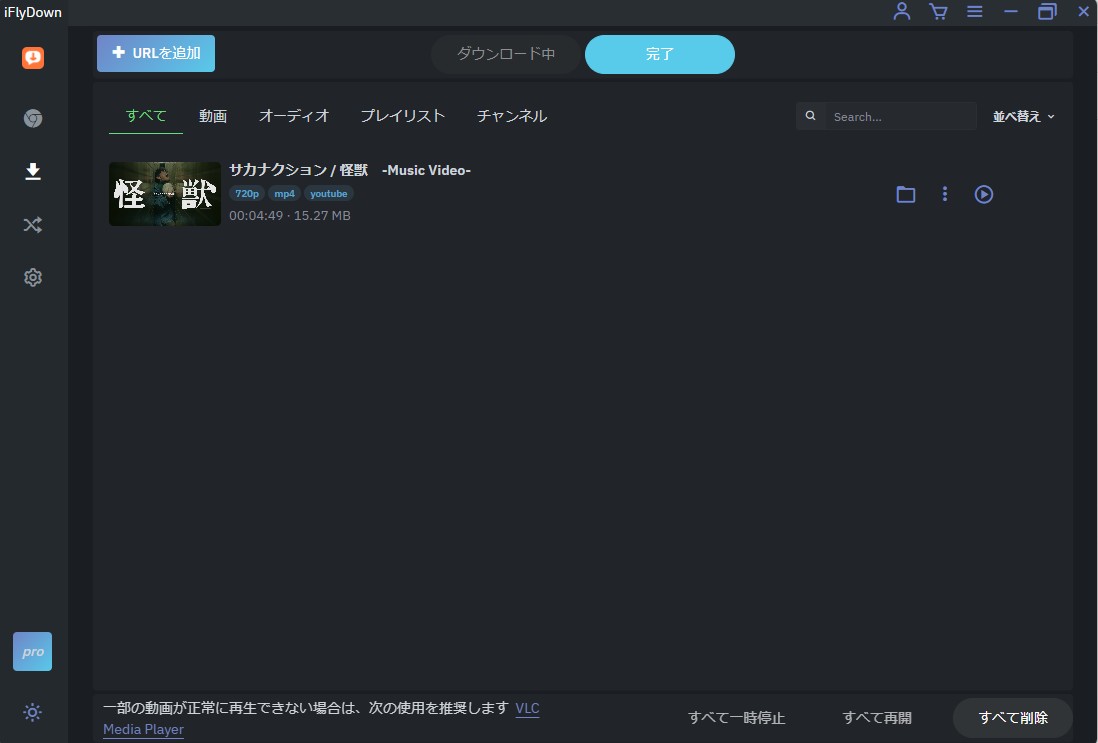Click すべて削除 button
Viewport: 1098px width, 743px height.
[1013, 718]
